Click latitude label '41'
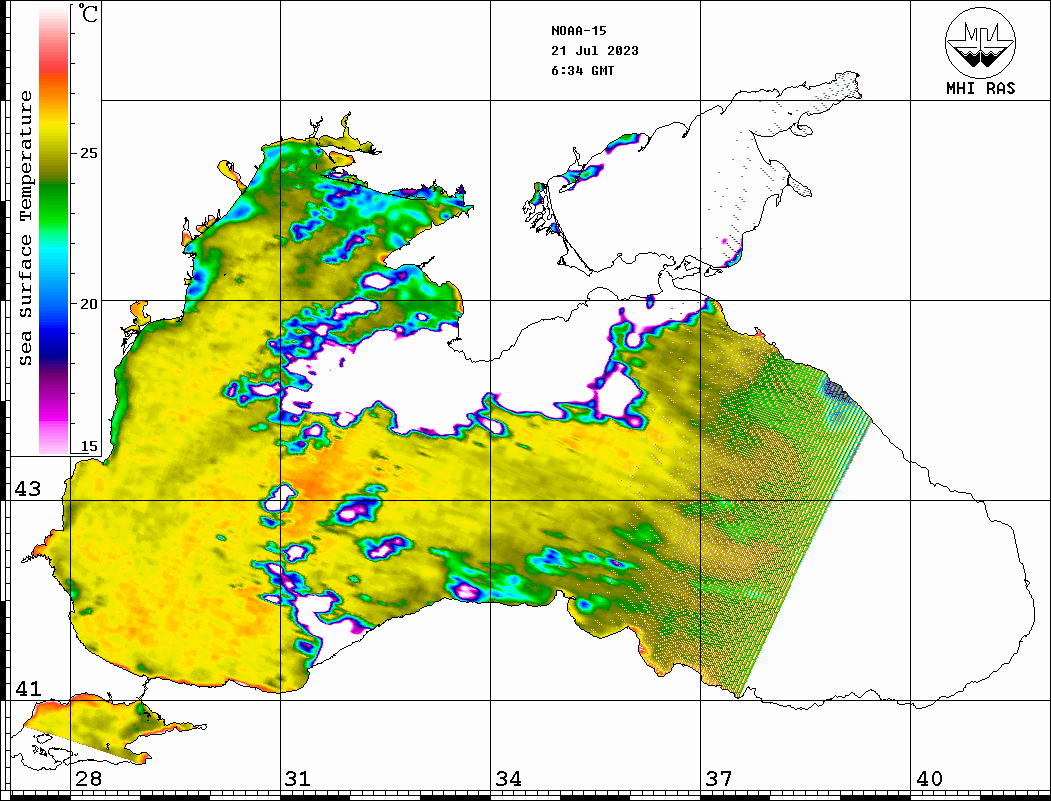Viewport: 1051px width, 801px height. [x=28, y=689]
